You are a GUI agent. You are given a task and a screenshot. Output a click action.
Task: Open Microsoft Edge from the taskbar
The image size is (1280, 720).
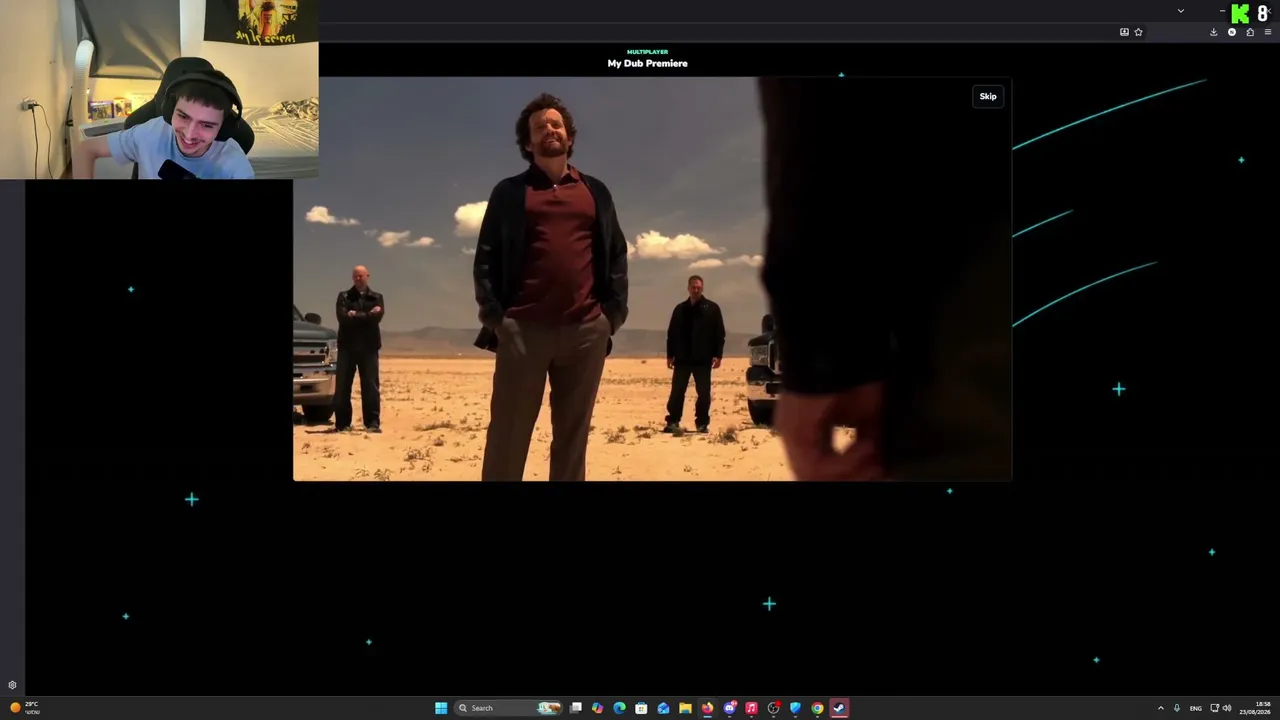(619, 708)
